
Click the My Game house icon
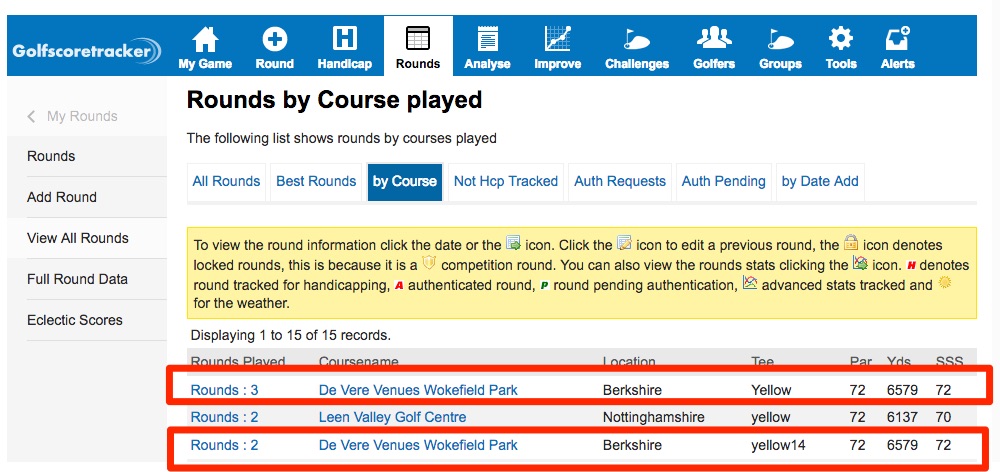pos(205,39)
